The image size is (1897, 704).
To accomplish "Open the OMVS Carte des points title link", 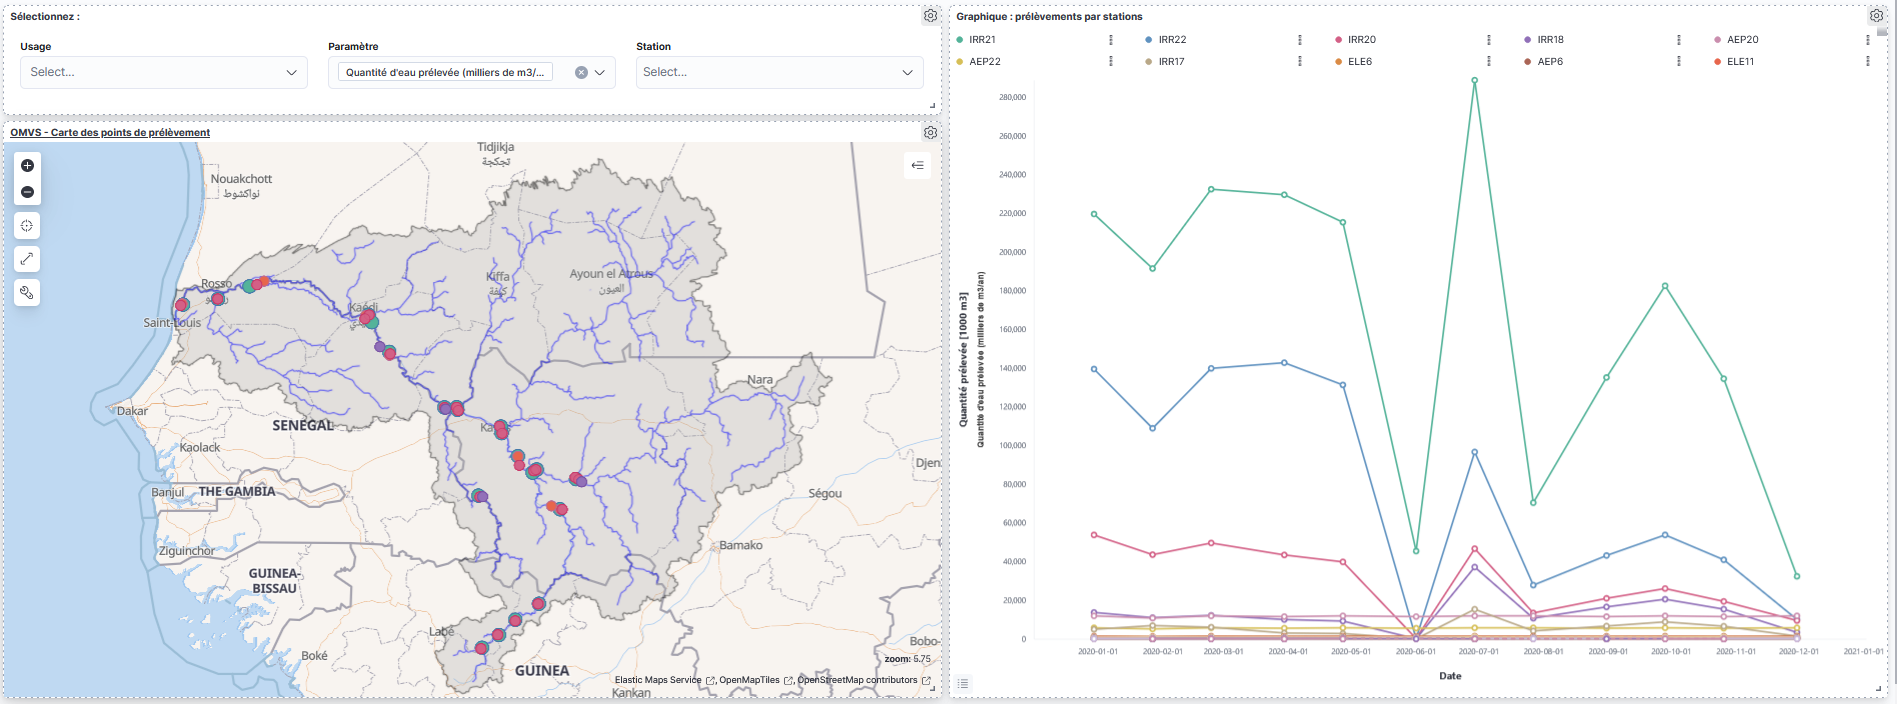I will click(110, 133).
